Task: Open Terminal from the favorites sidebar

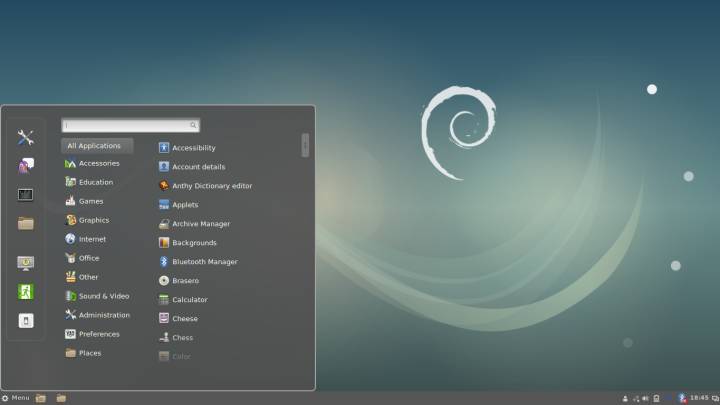Action: click(26, 195)
